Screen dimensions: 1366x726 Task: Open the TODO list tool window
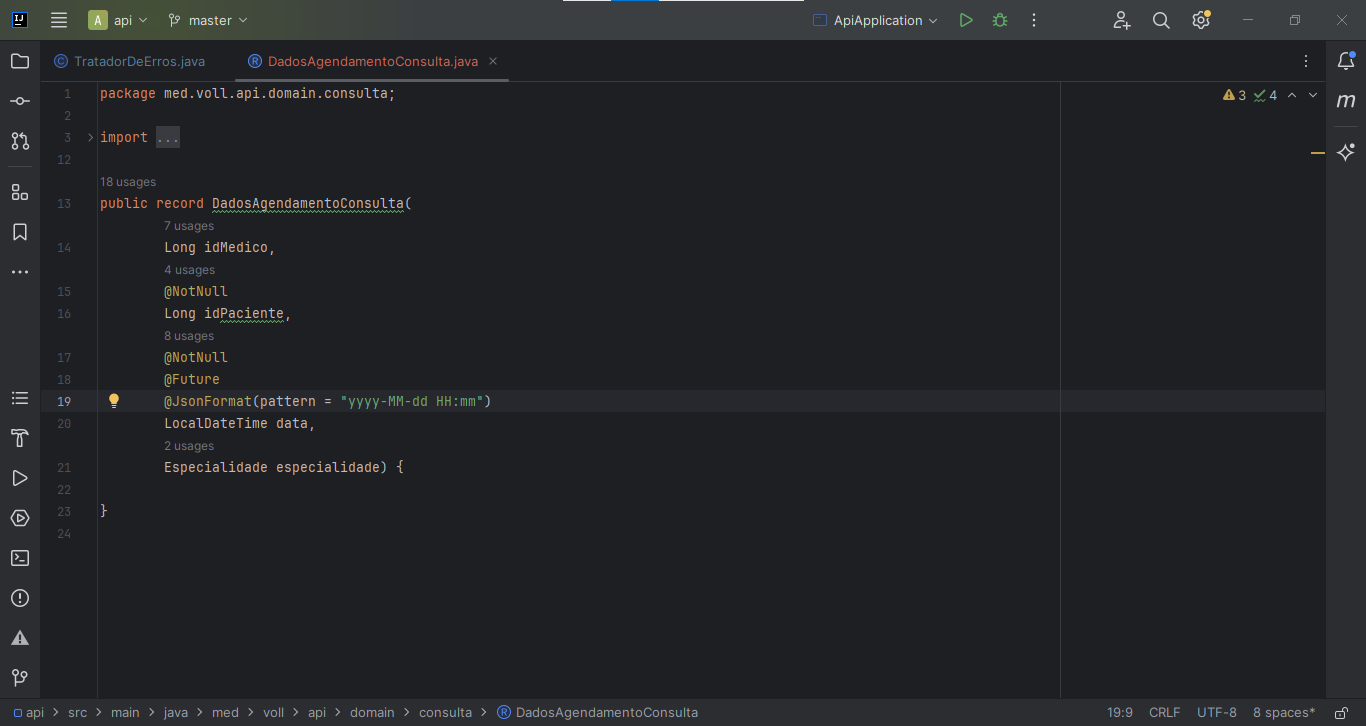(20, 398)
